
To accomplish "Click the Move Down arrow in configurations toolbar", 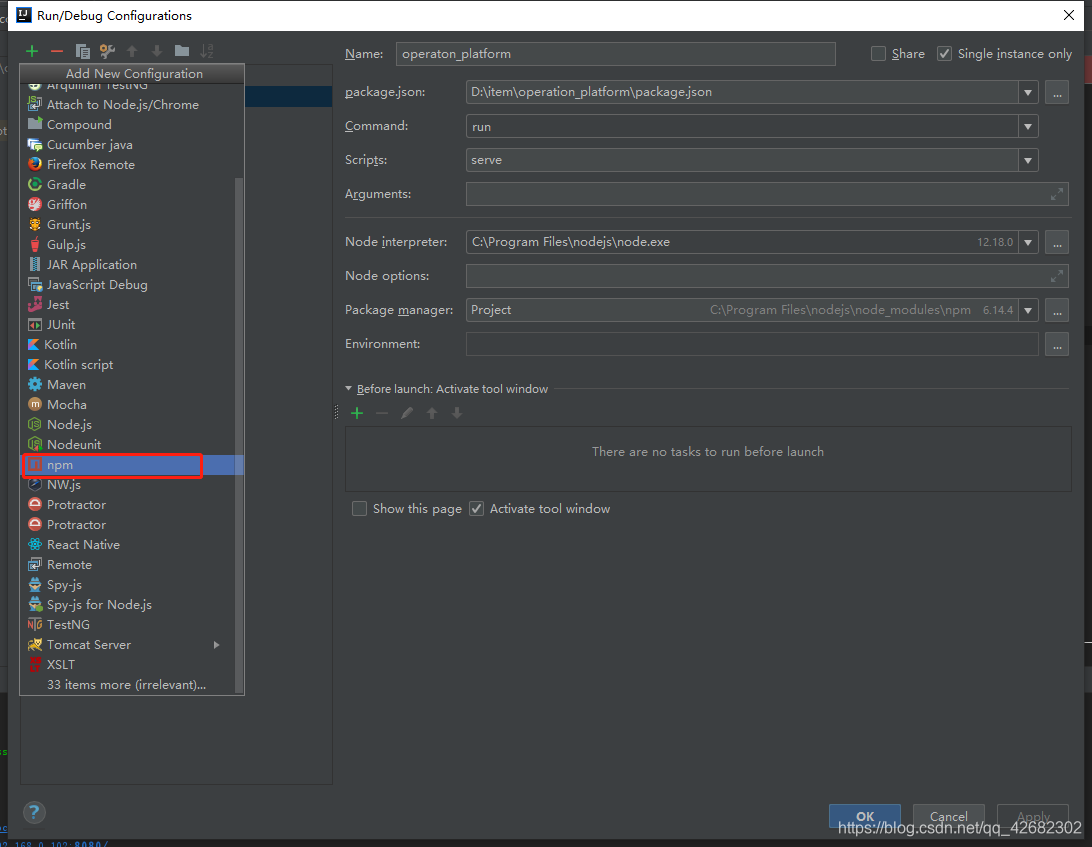I will pyautogui.click(x=157, y=51).
